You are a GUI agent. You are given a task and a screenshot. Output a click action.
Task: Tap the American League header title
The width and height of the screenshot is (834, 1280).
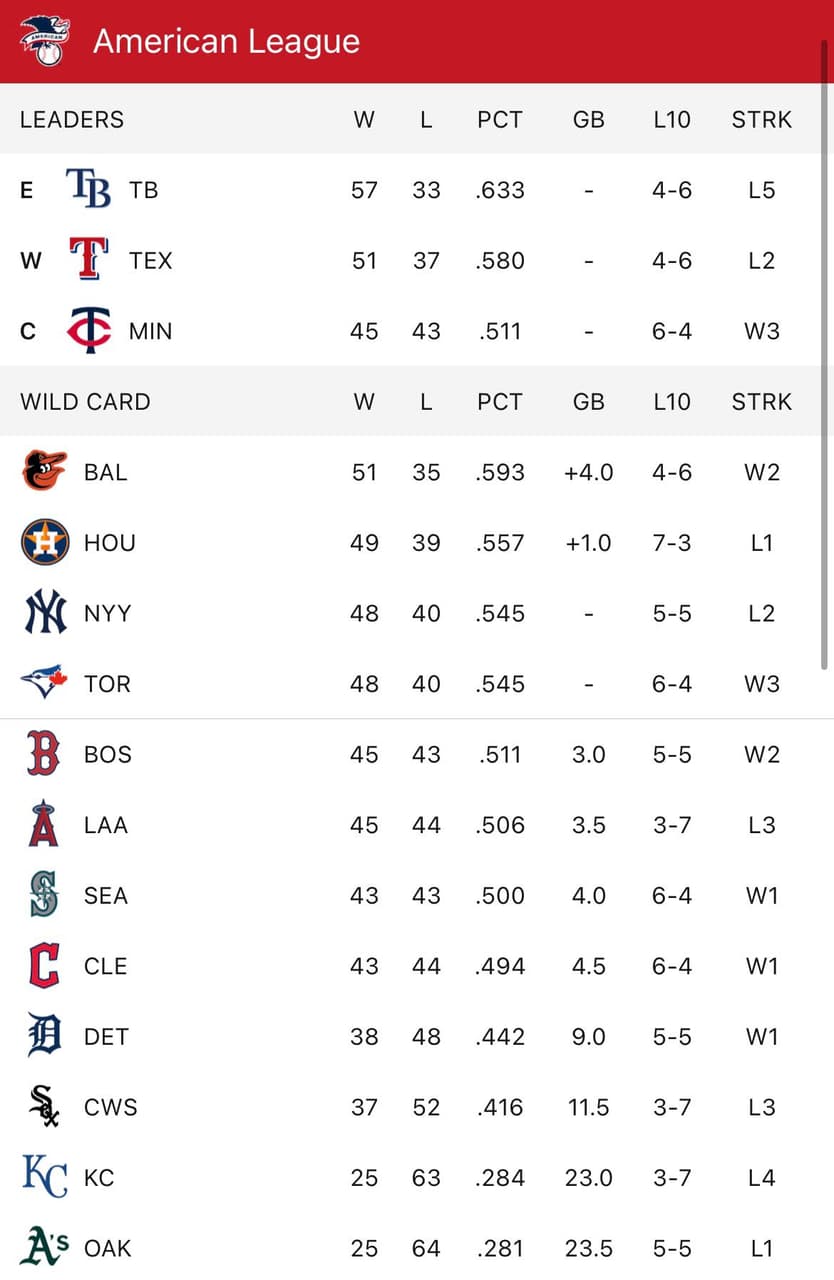click(226, 41)
